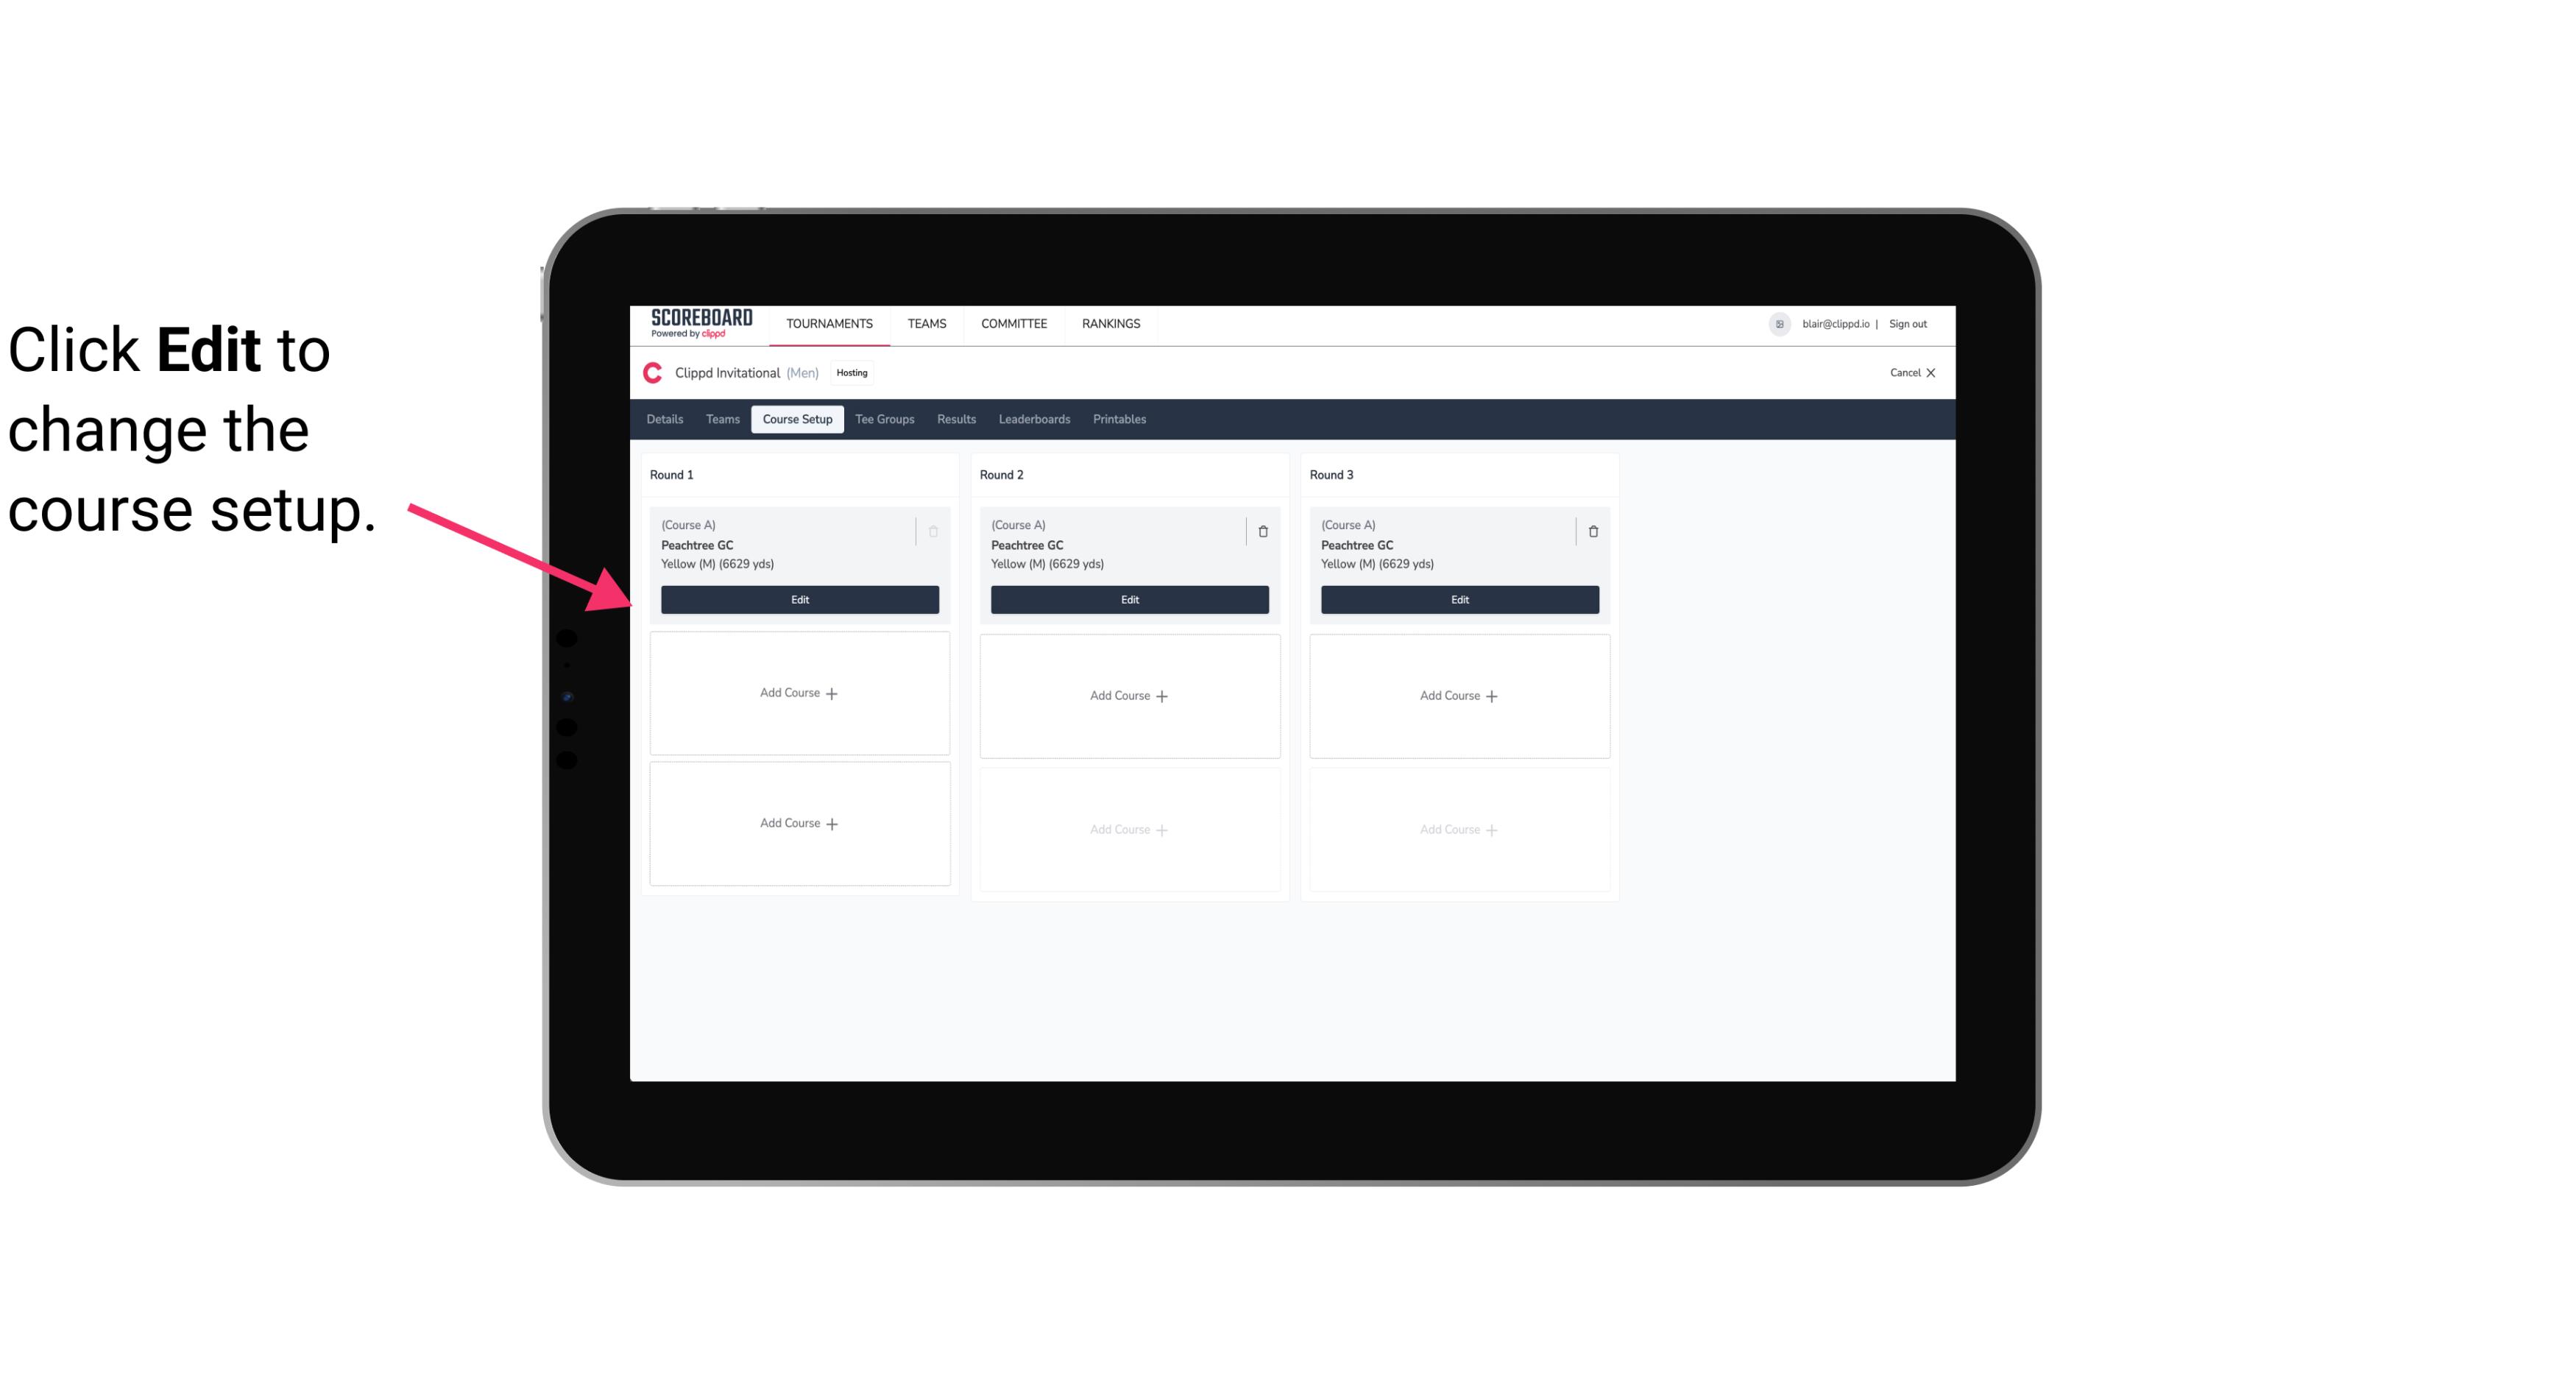The height and width of the screenshot is (1386, 2576).
Task: Click delete icon for Round 1 course
Action: pyautogui.click(x=933, y=531)
